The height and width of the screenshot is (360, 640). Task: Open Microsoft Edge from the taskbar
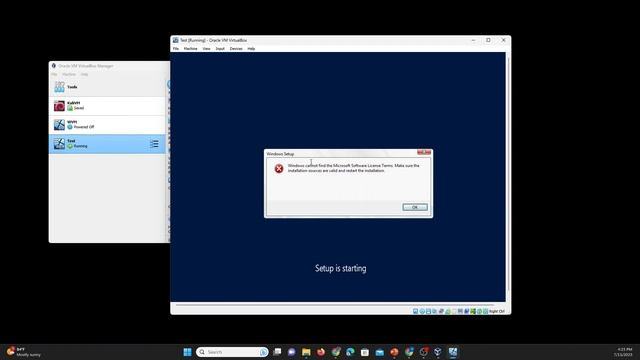(x=350, y=352)
